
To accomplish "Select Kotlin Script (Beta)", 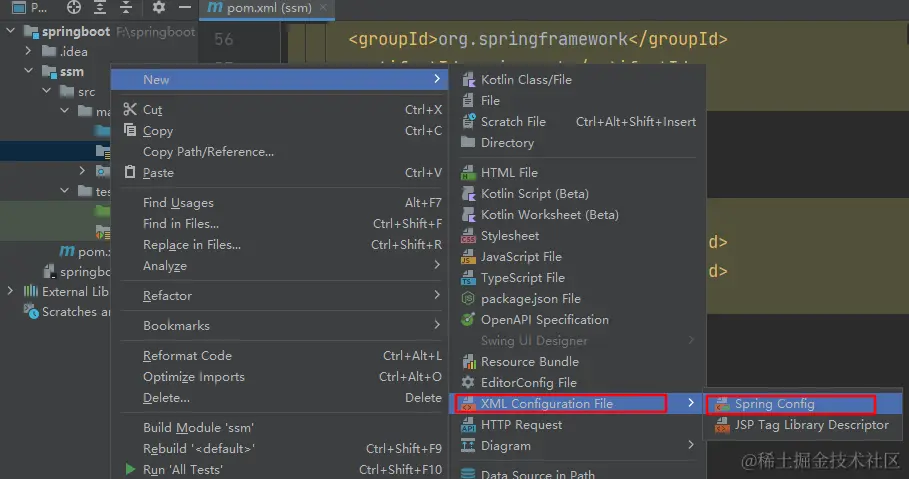I will pyautogui.click(x=578, y=193).
